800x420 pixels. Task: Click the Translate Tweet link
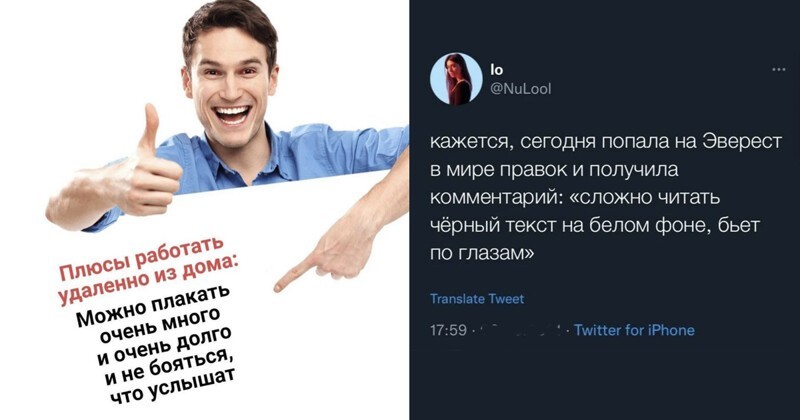477,299
